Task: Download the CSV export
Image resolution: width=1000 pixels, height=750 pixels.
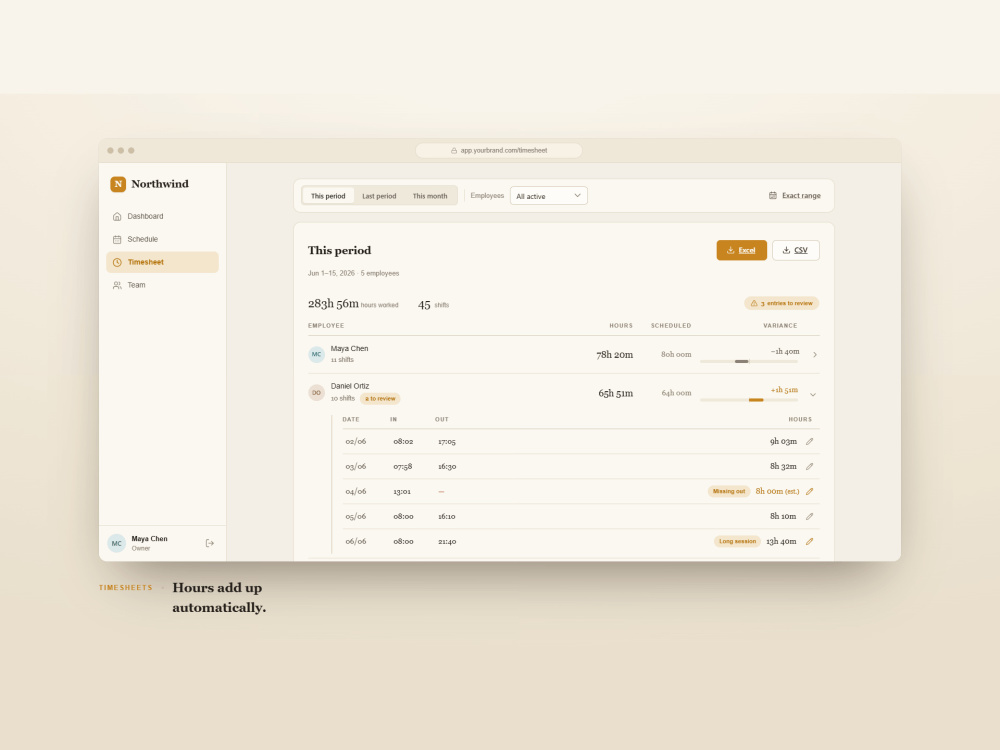Action: [x=795, y=250]
